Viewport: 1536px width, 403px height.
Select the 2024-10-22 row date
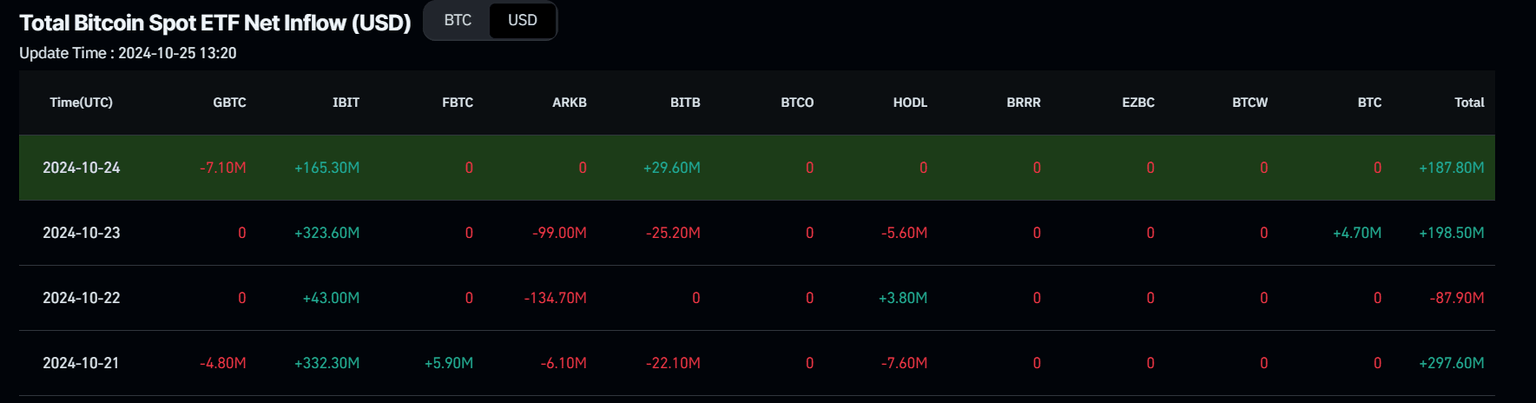pyautogui.click(x=81, y=298)
